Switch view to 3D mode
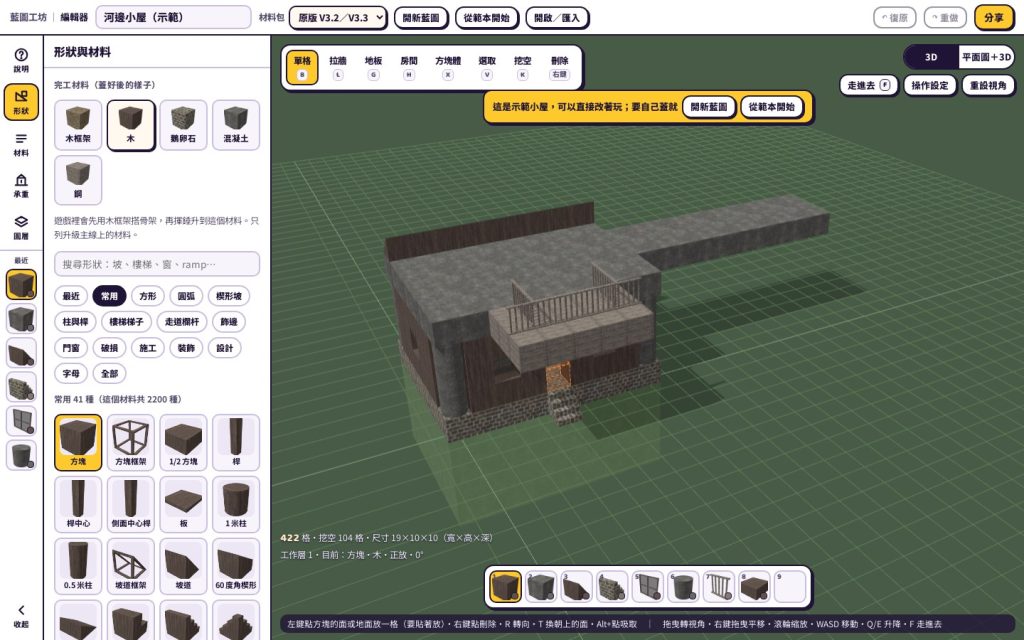The image size is (1024, 640). tap(931, 57)
